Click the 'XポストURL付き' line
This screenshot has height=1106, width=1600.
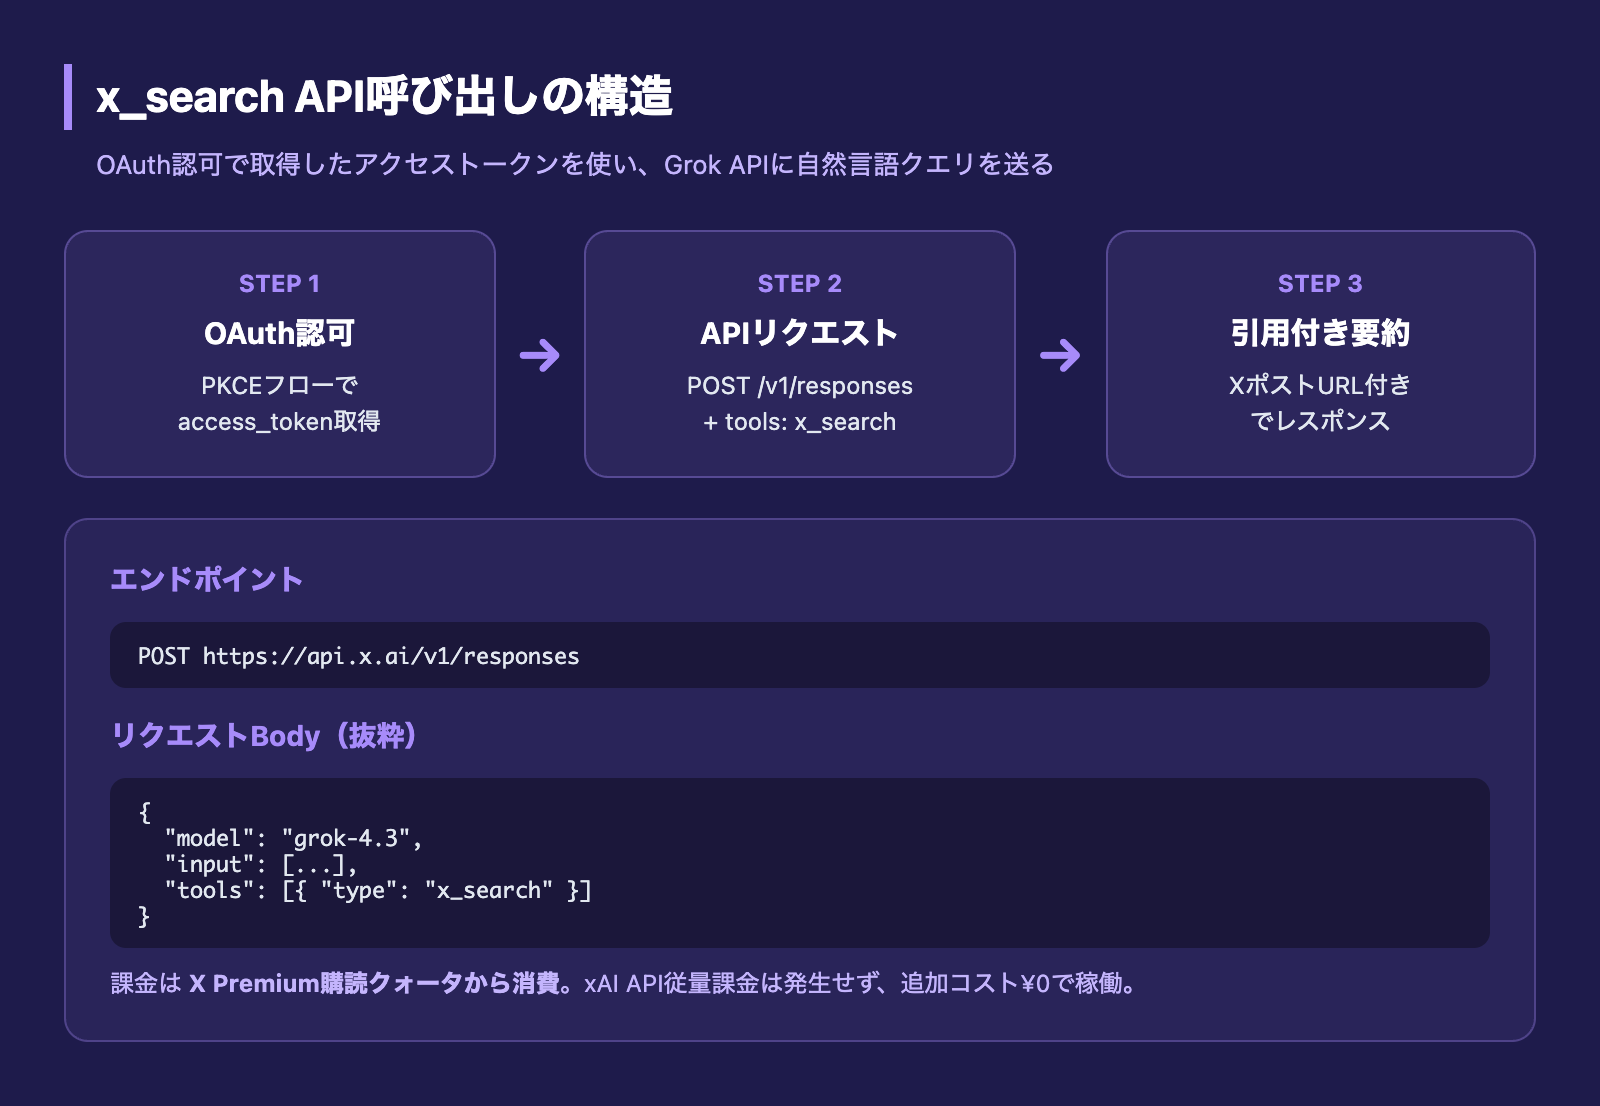click(x=1320, y=386)
